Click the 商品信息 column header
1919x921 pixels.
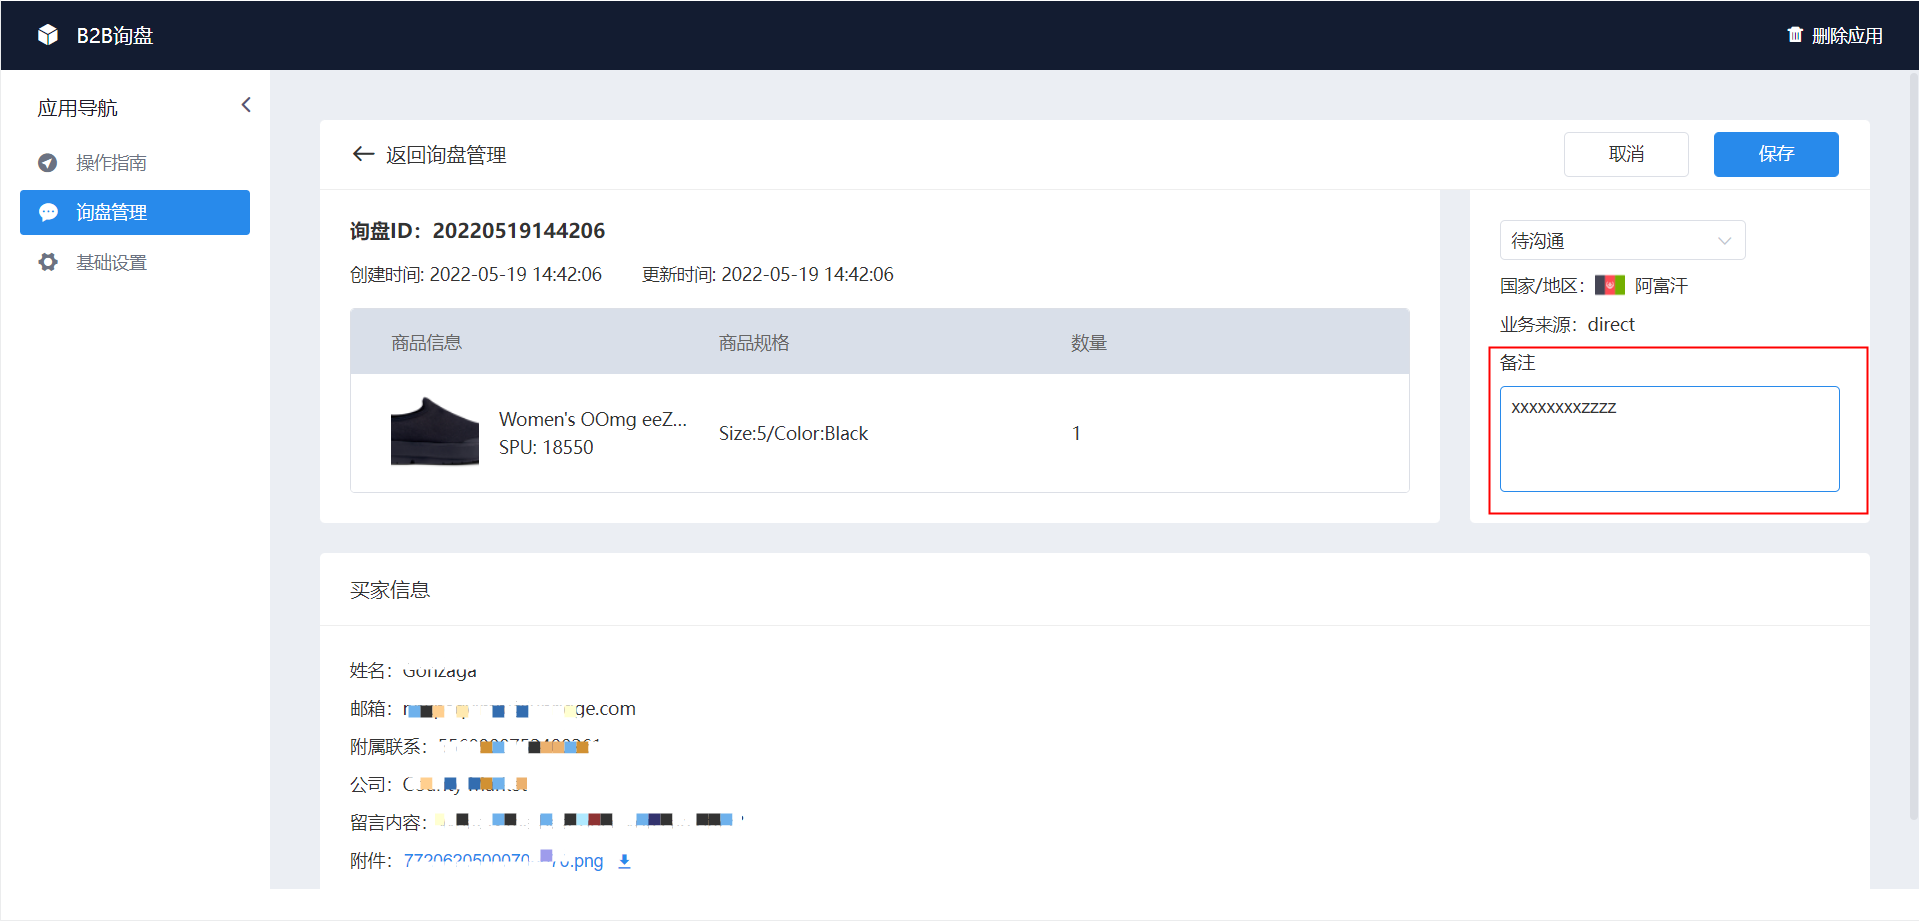(426, 343)
